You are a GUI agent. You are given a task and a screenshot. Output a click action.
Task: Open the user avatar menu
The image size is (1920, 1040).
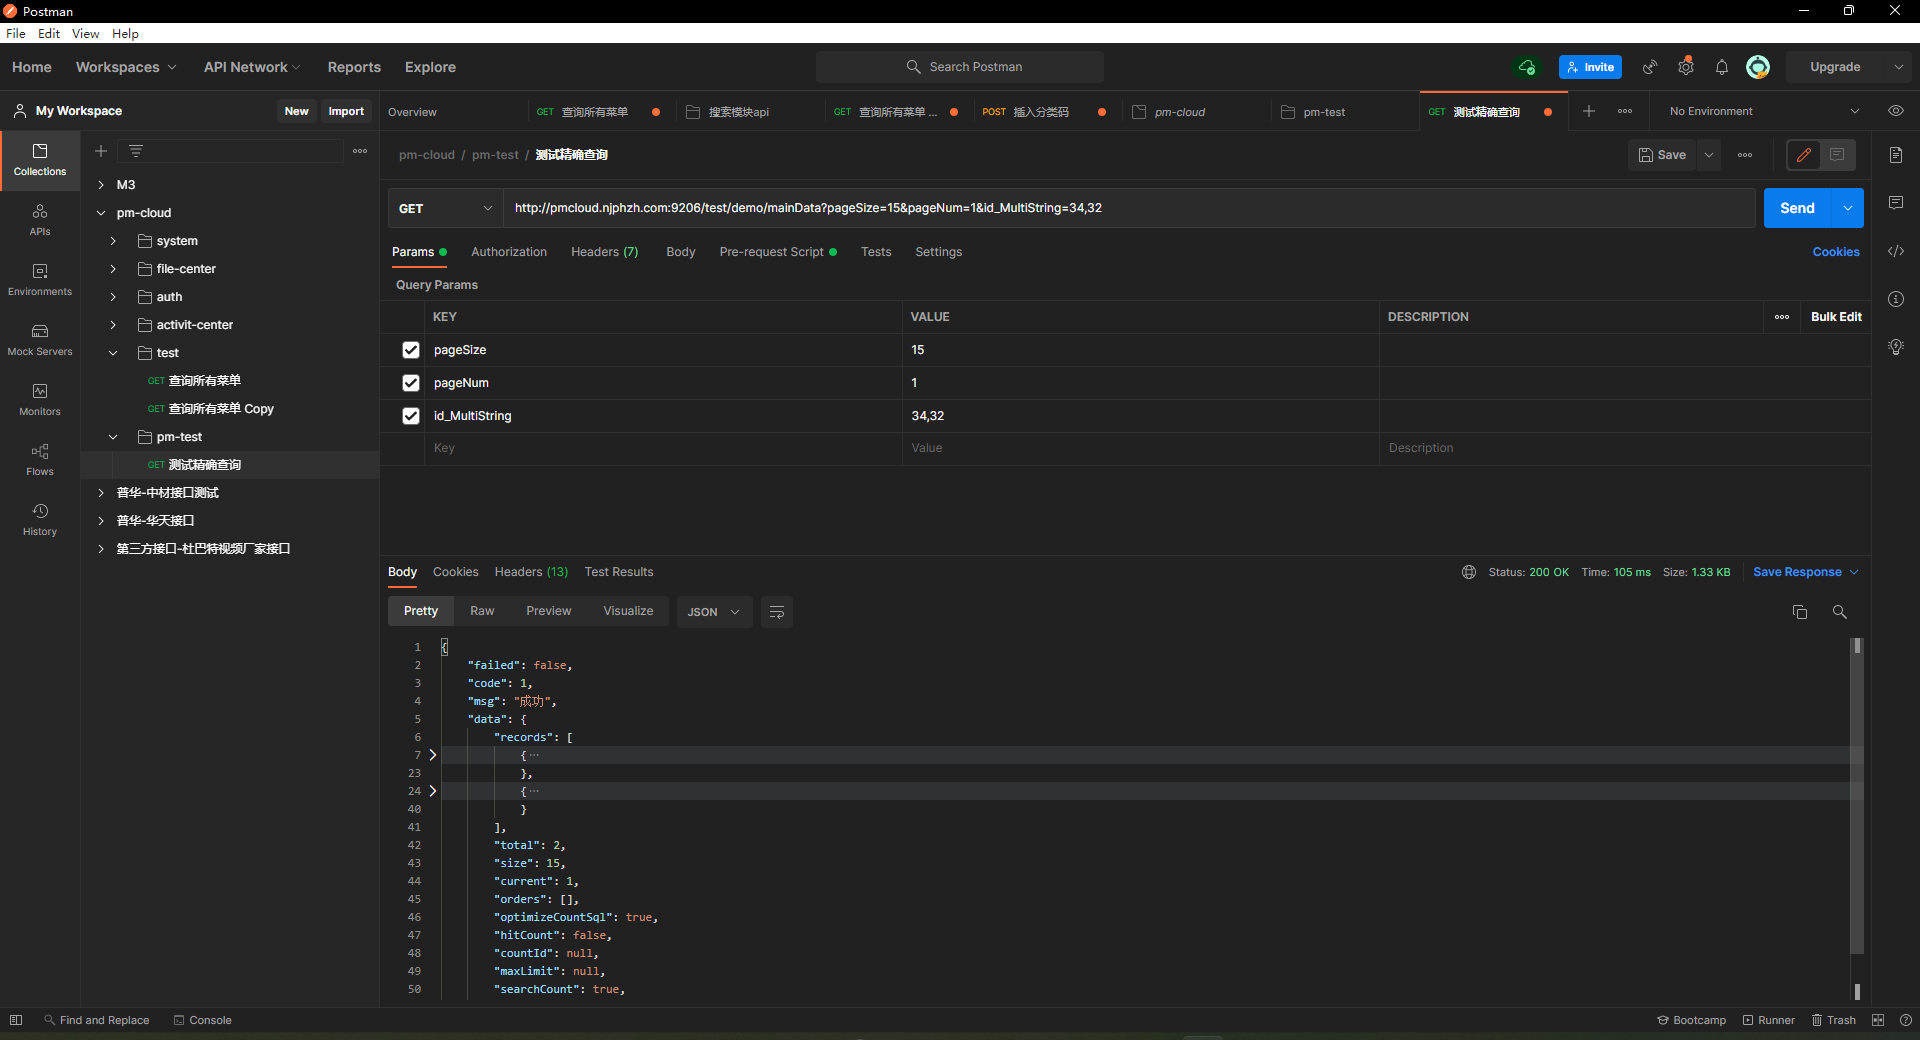click(x=1758, y=67)
